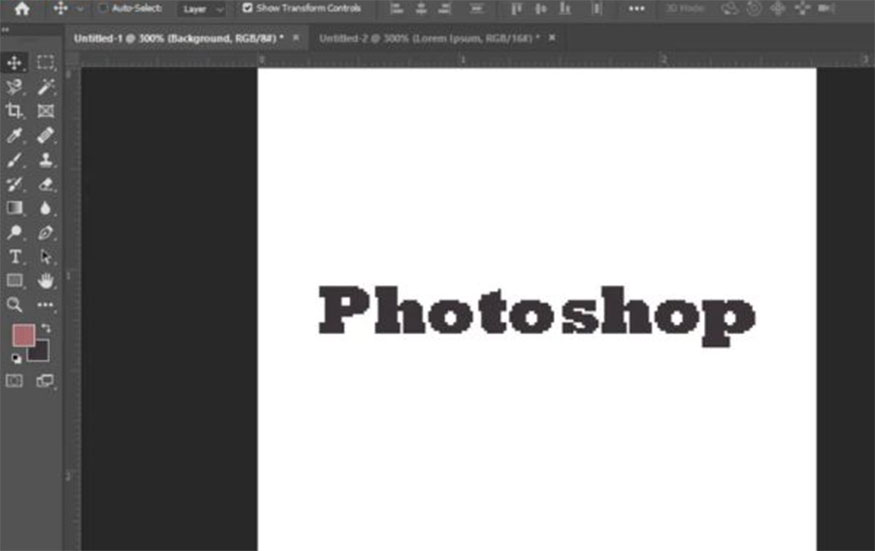Select the Zoom magnifier tool

(15, 304)
